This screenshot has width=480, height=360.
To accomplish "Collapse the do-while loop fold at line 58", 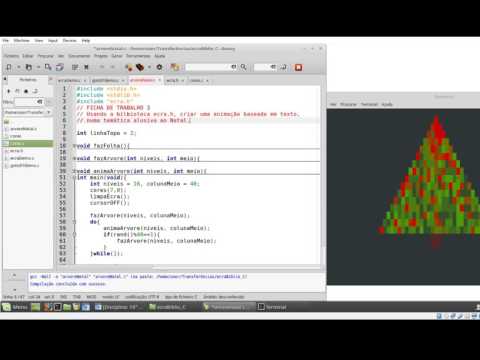I will pyautogui.click(x=74, y=222).
